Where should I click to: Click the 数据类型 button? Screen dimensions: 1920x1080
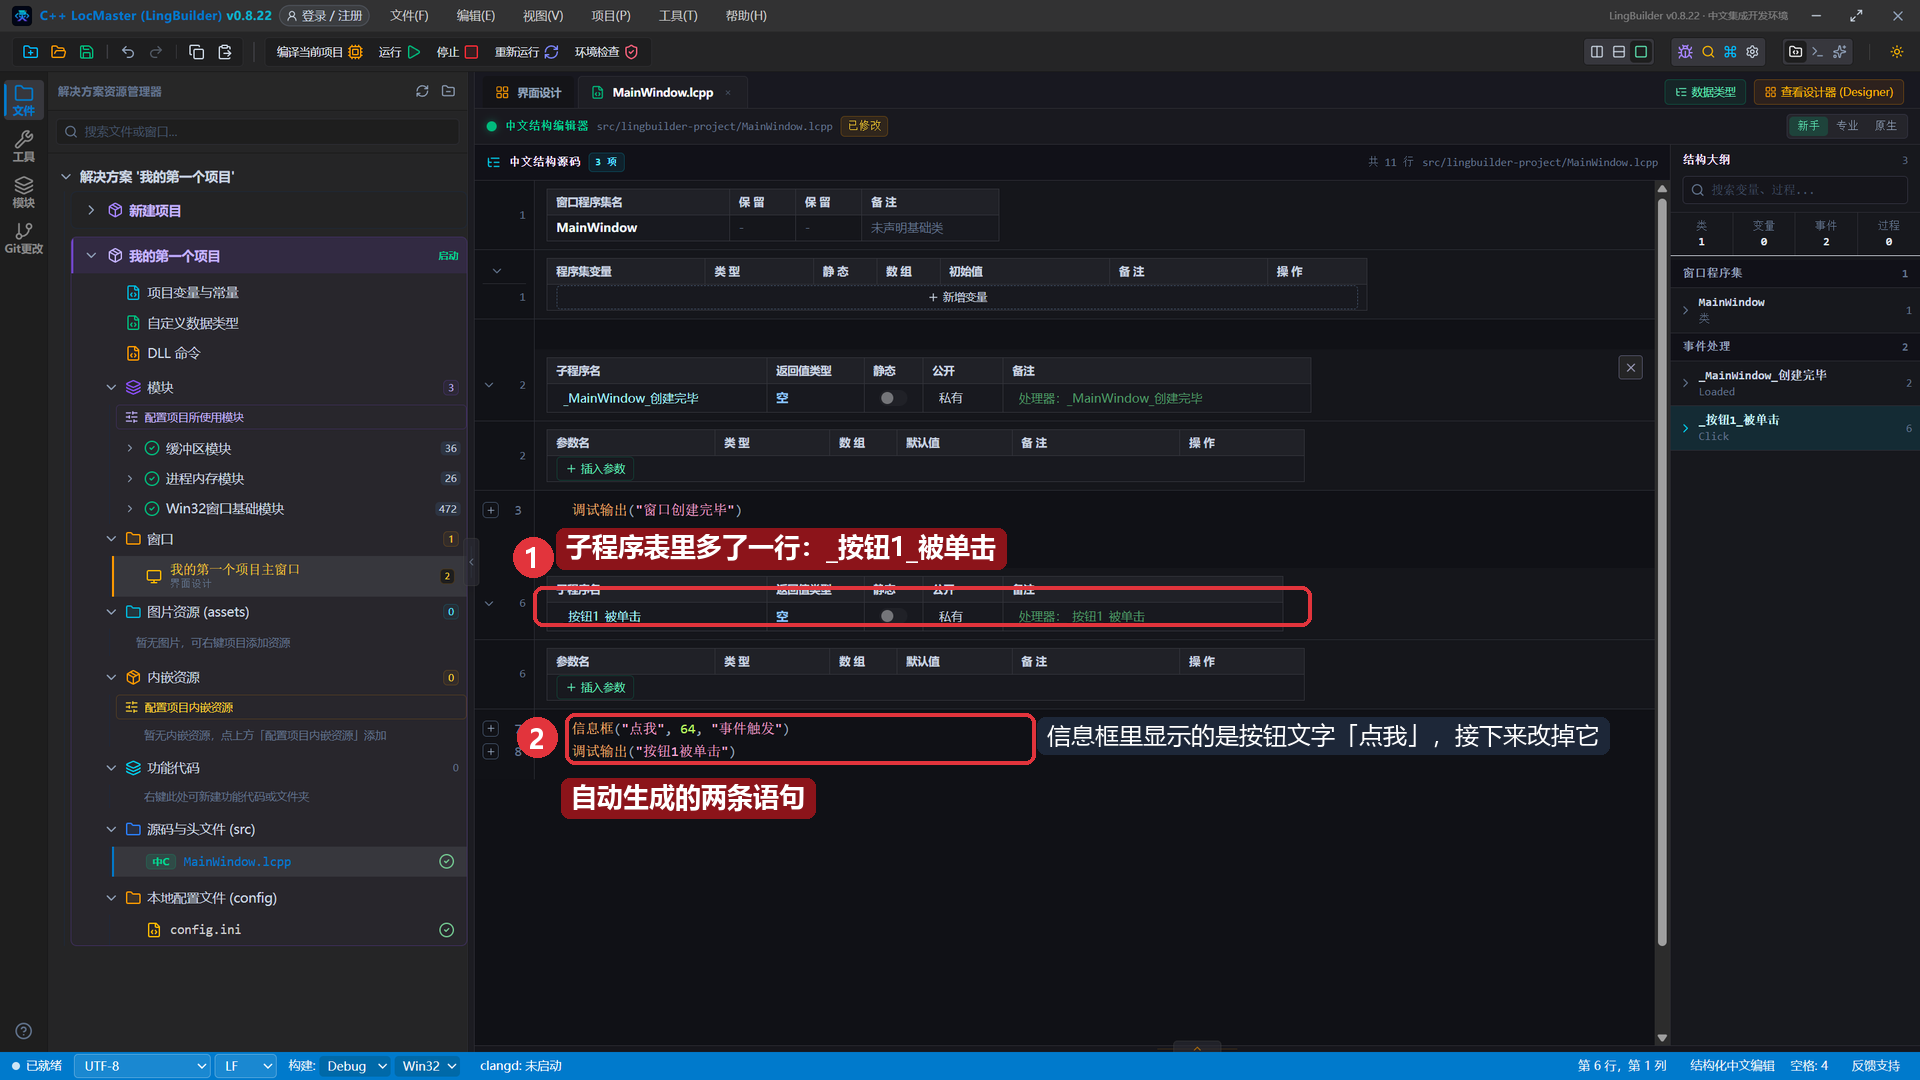coord(1706,92)
